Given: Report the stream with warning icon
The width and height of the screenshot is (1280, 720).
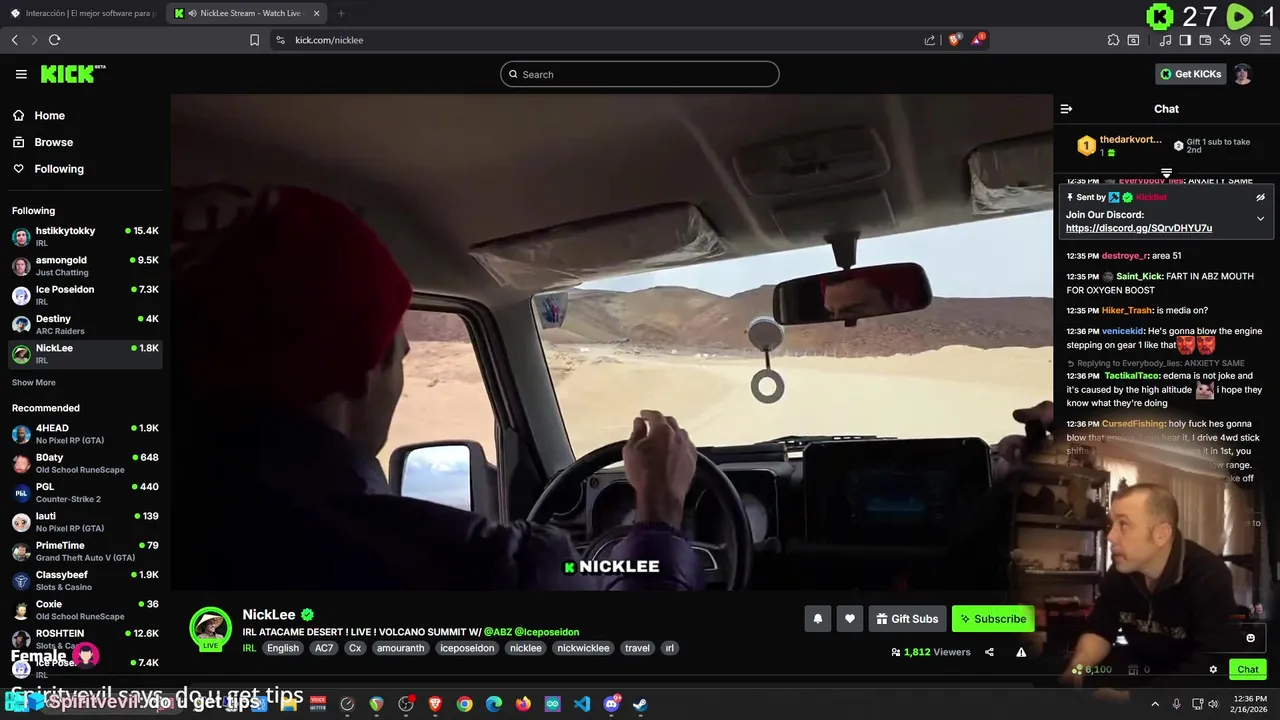Looking at the screenshot, I should pos(1021,652).
